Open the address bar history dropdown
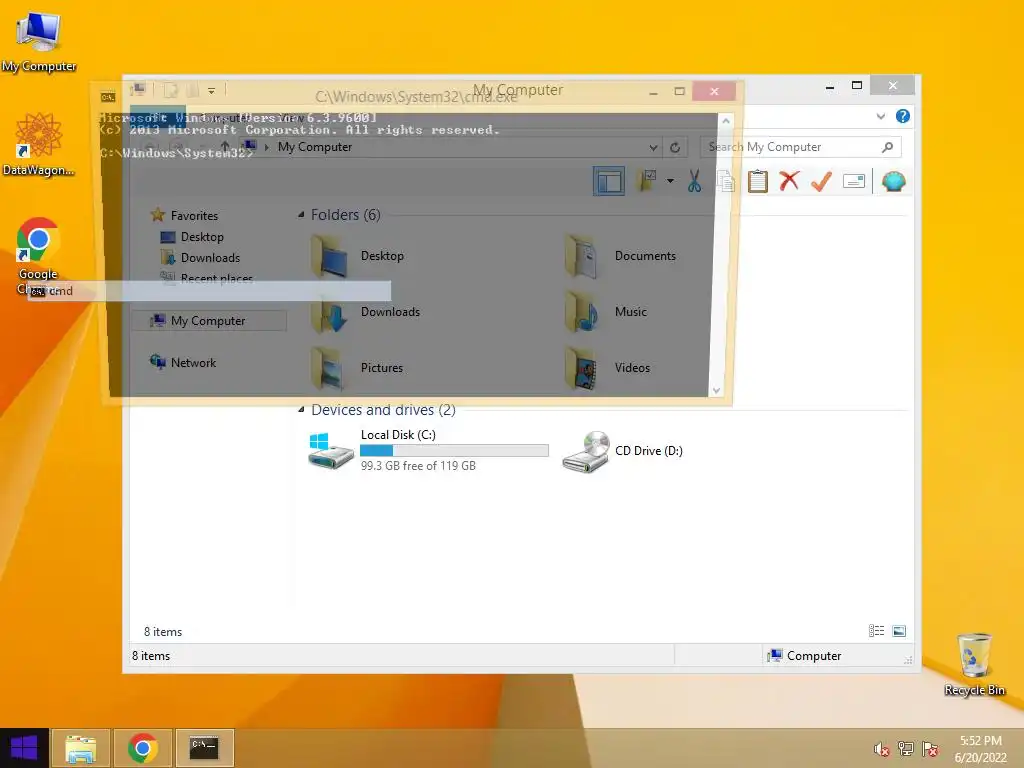Screen dimensions: 1024x768 click(652, 148)
